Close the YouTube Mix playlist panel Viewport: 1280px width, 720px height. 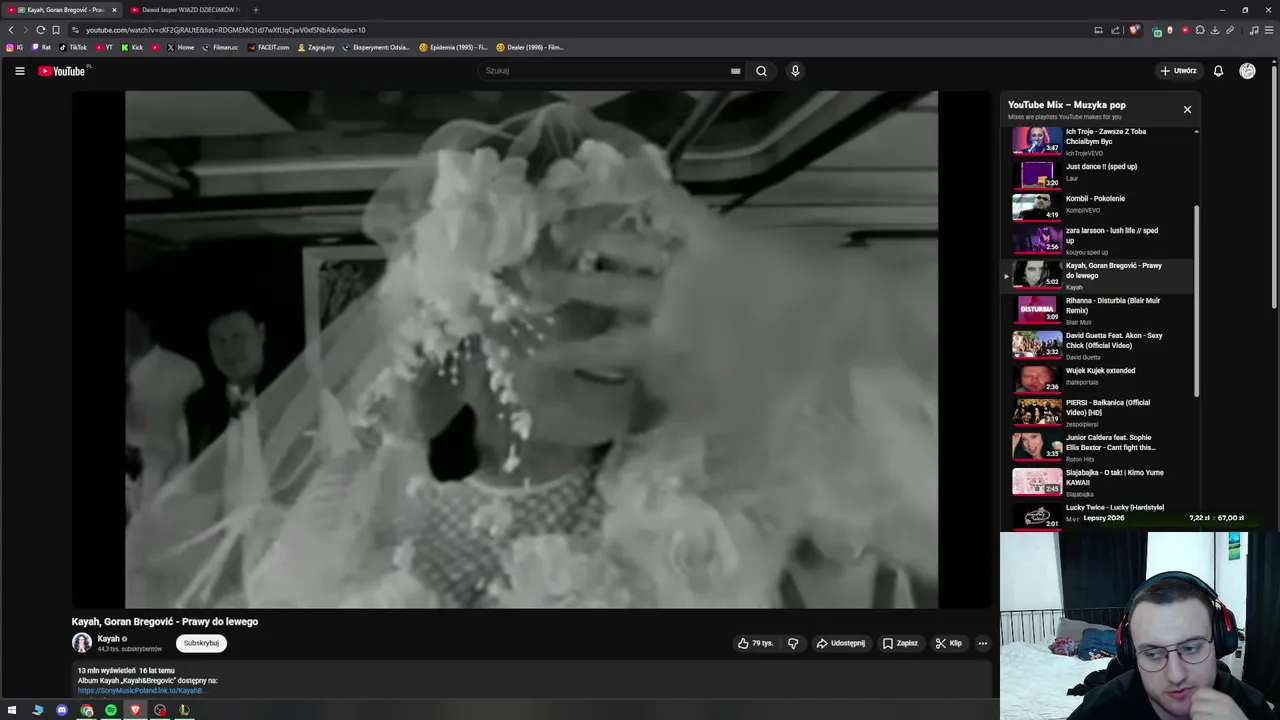coord(1187,109)
